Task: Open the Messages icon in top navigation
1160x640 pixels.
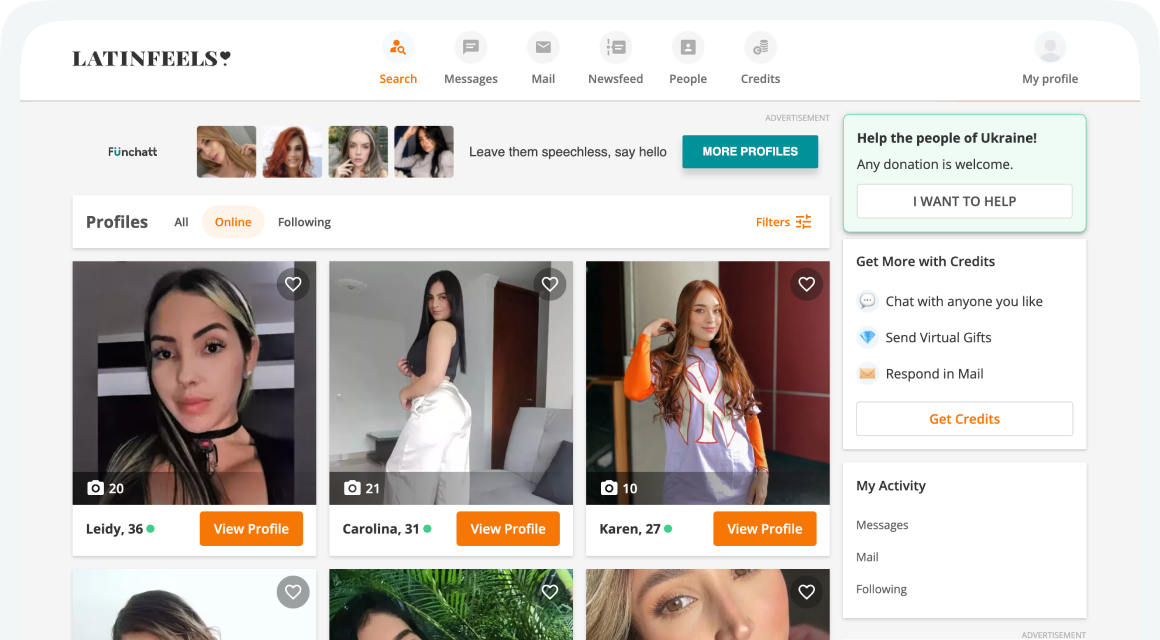Action: 470,47
